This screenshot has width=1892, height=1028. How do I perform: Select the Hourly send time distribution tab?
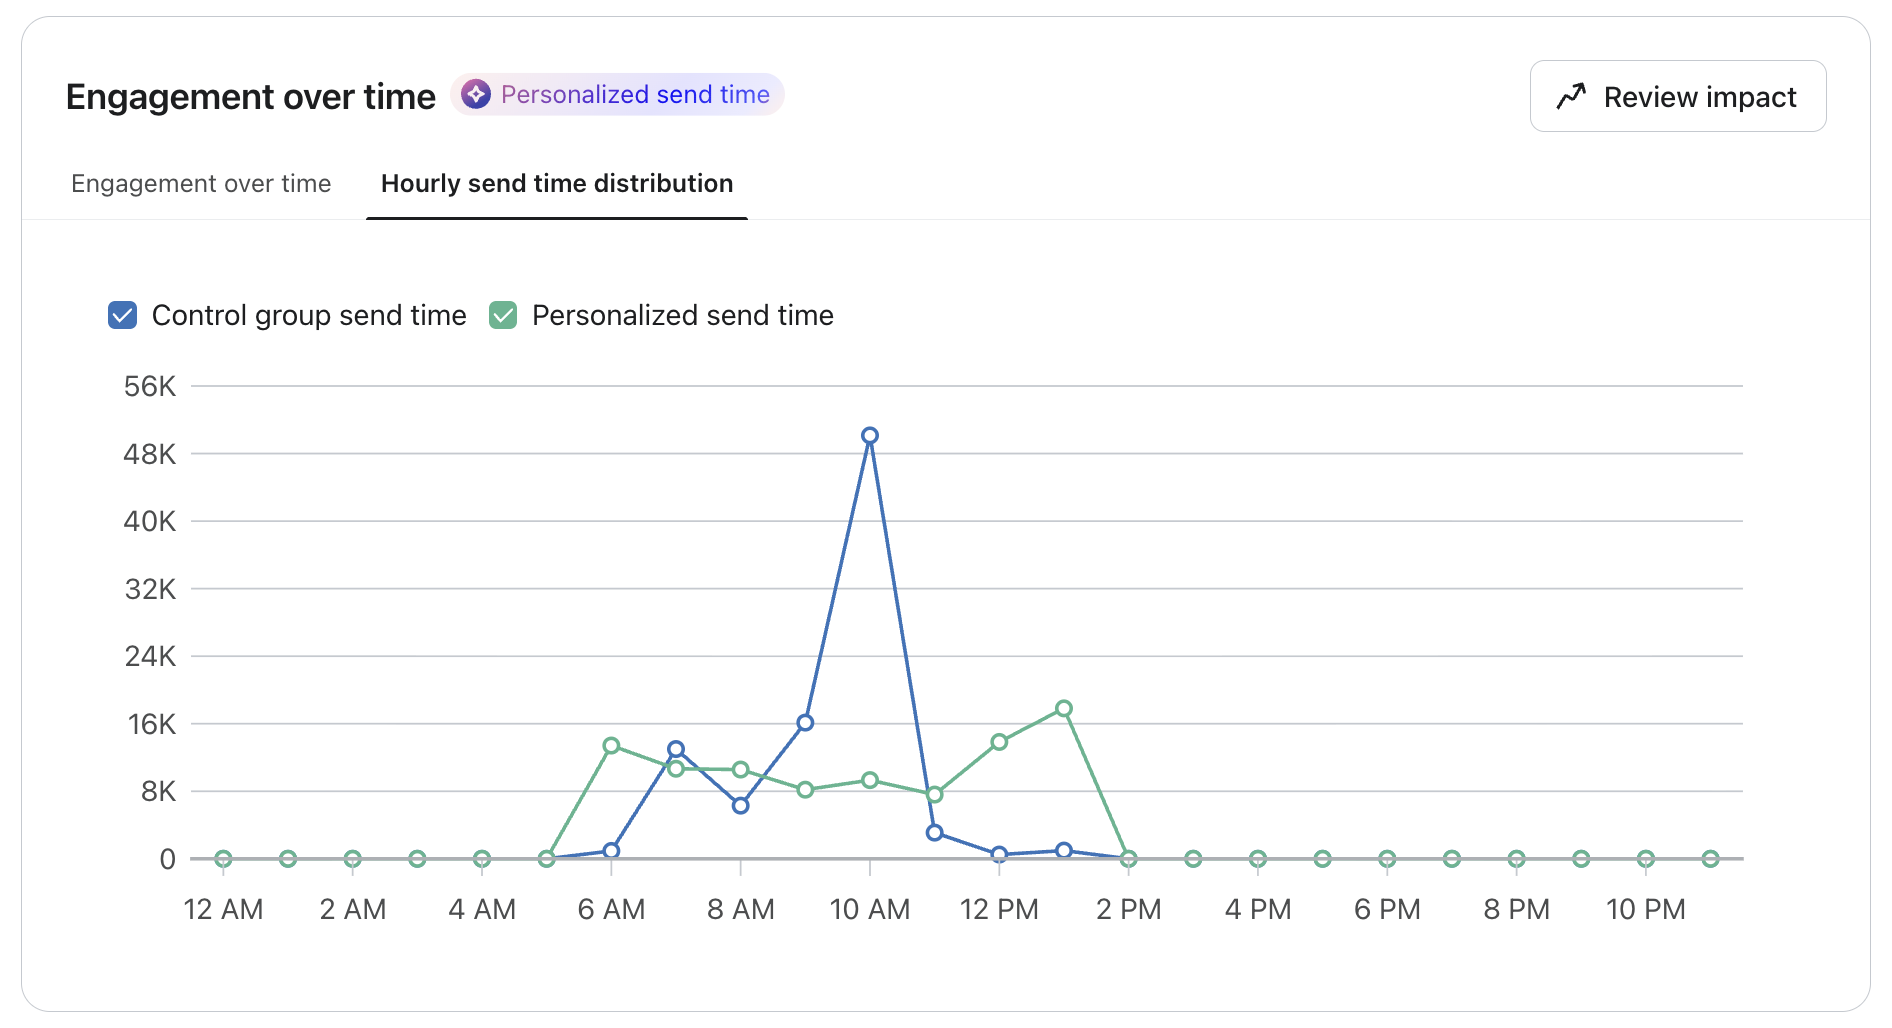pyautogui.click(x=557, y=184)
